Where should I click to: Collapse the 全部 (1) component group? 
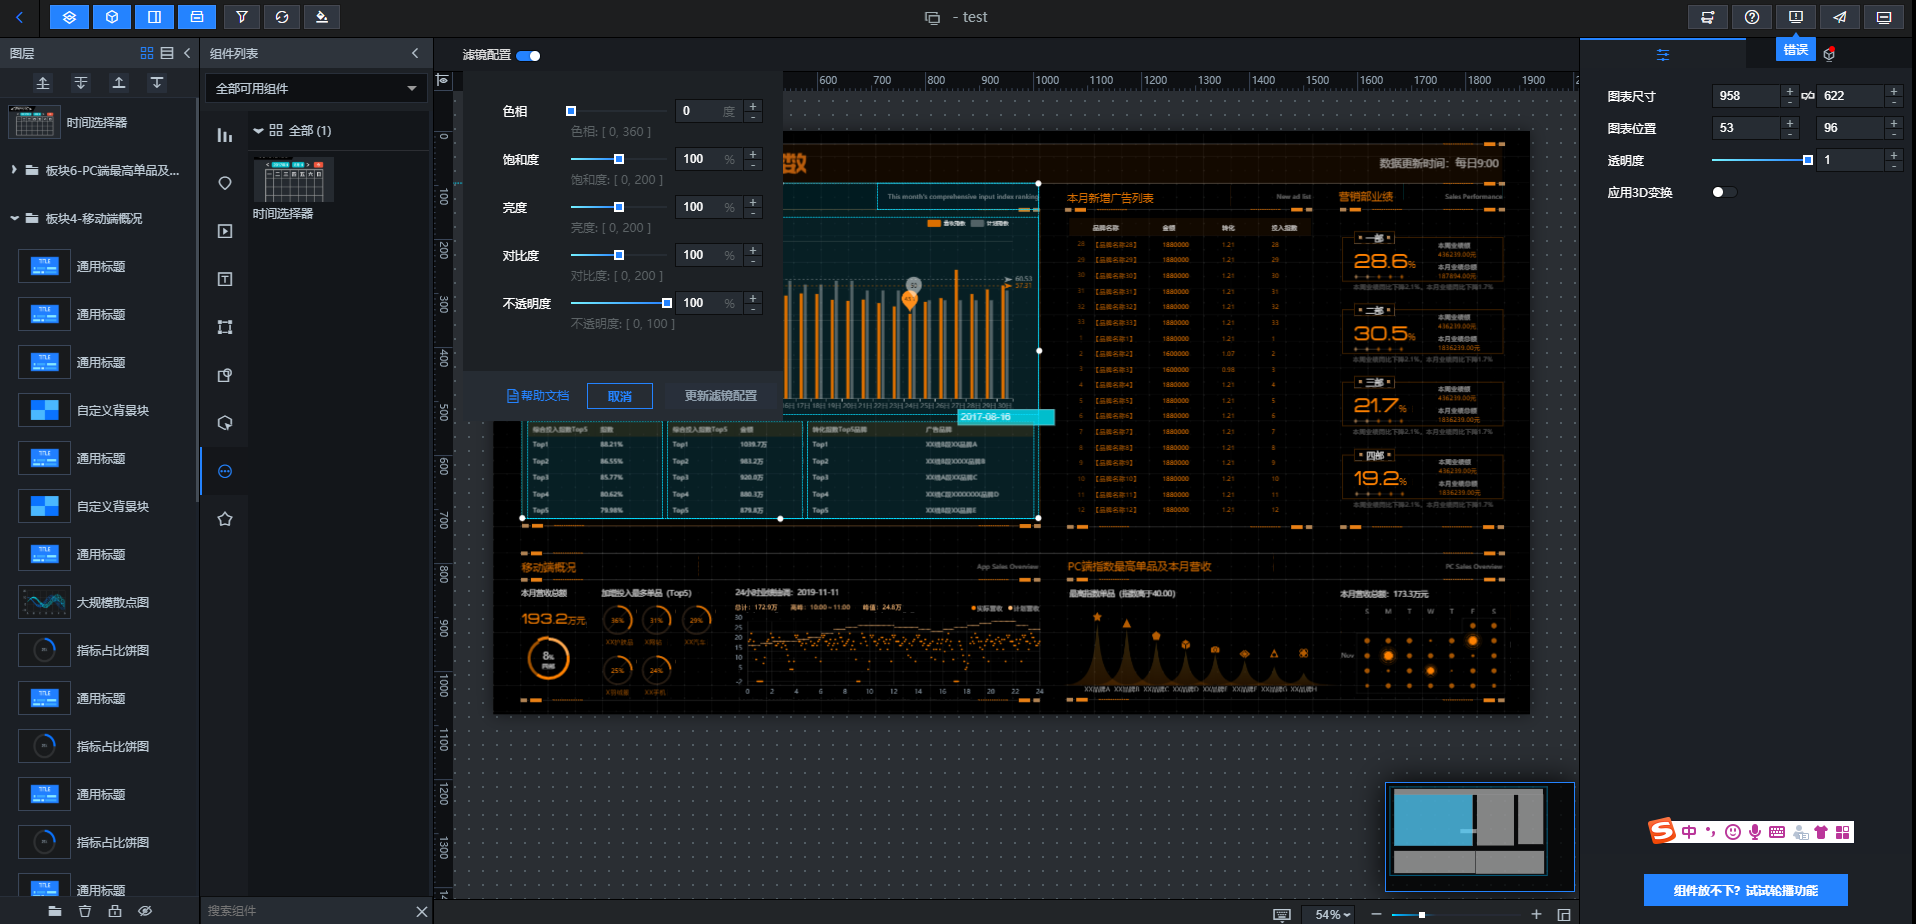tap(259, 131)
